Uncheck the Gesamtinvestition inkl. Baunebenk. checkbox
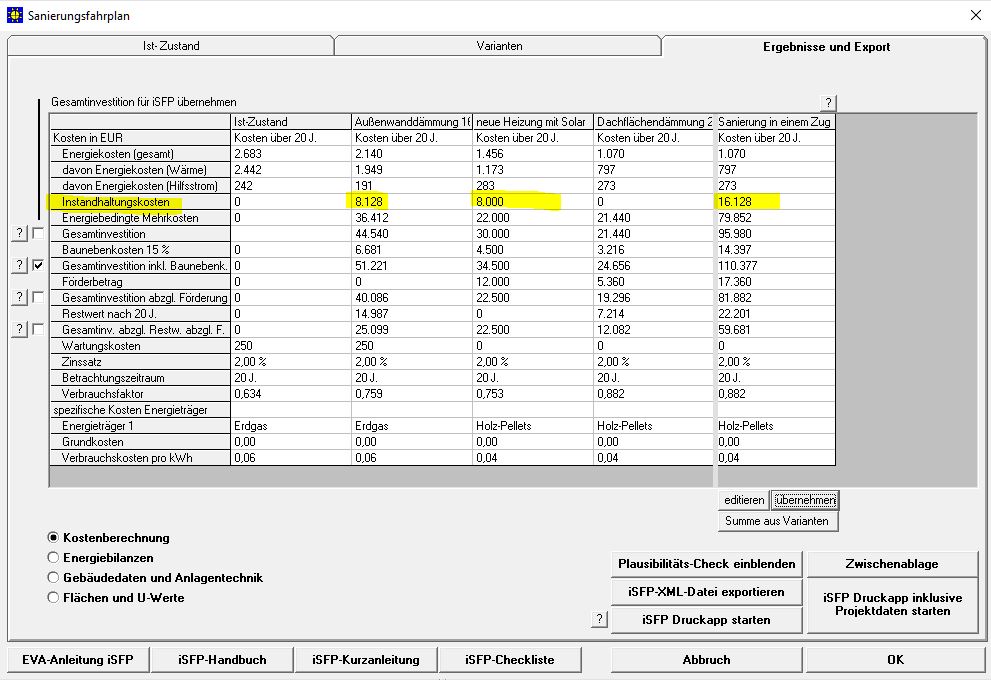 (x=38, y=265)
